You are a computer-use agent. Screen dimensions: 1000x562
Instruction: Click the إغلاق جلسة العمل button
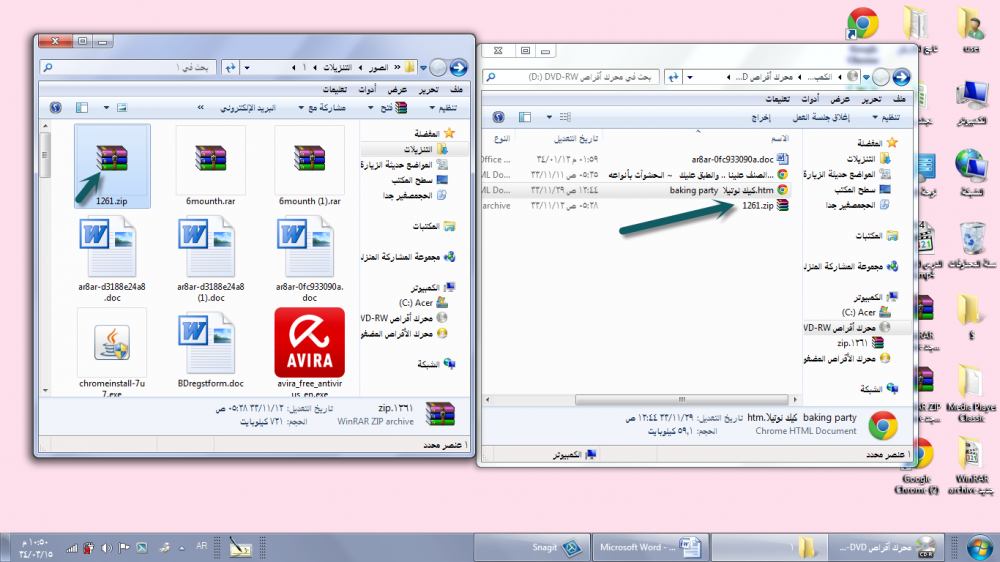820,117
